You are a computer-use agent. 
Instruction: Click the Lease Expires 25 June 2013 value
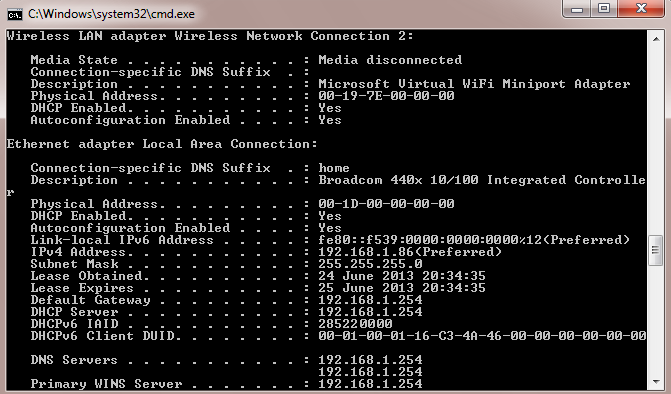click(402, 287)
